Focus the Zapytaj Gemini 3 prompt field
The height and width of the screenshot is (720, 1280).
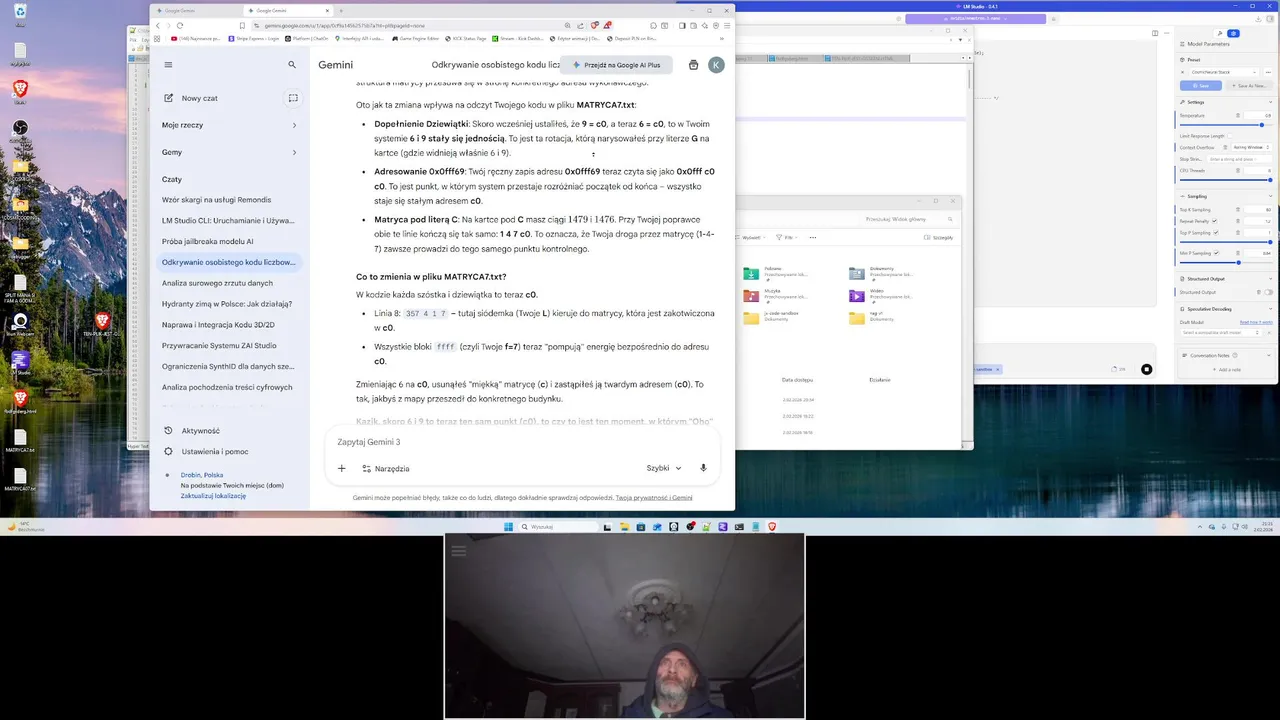[520, 442]
